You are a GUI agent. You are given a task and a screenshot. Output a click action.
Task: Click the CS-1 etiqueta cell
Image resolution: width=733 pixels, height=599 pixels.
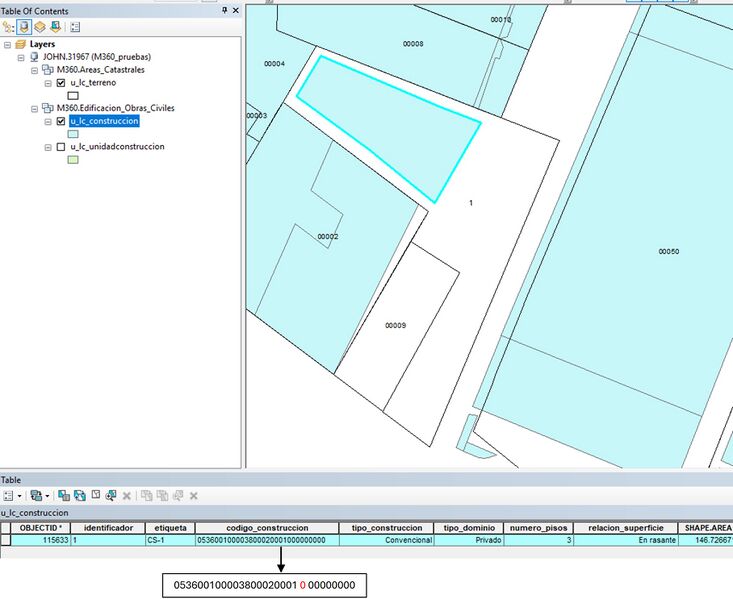170,540
